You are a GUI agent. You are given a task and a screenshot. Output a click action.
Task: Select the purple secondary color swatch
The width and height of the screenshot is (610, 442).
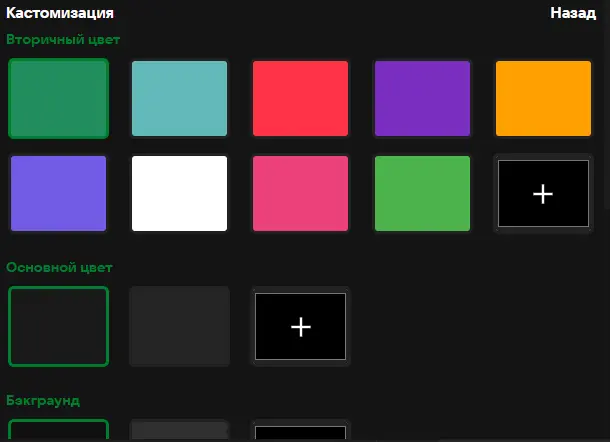pos(422,98)
